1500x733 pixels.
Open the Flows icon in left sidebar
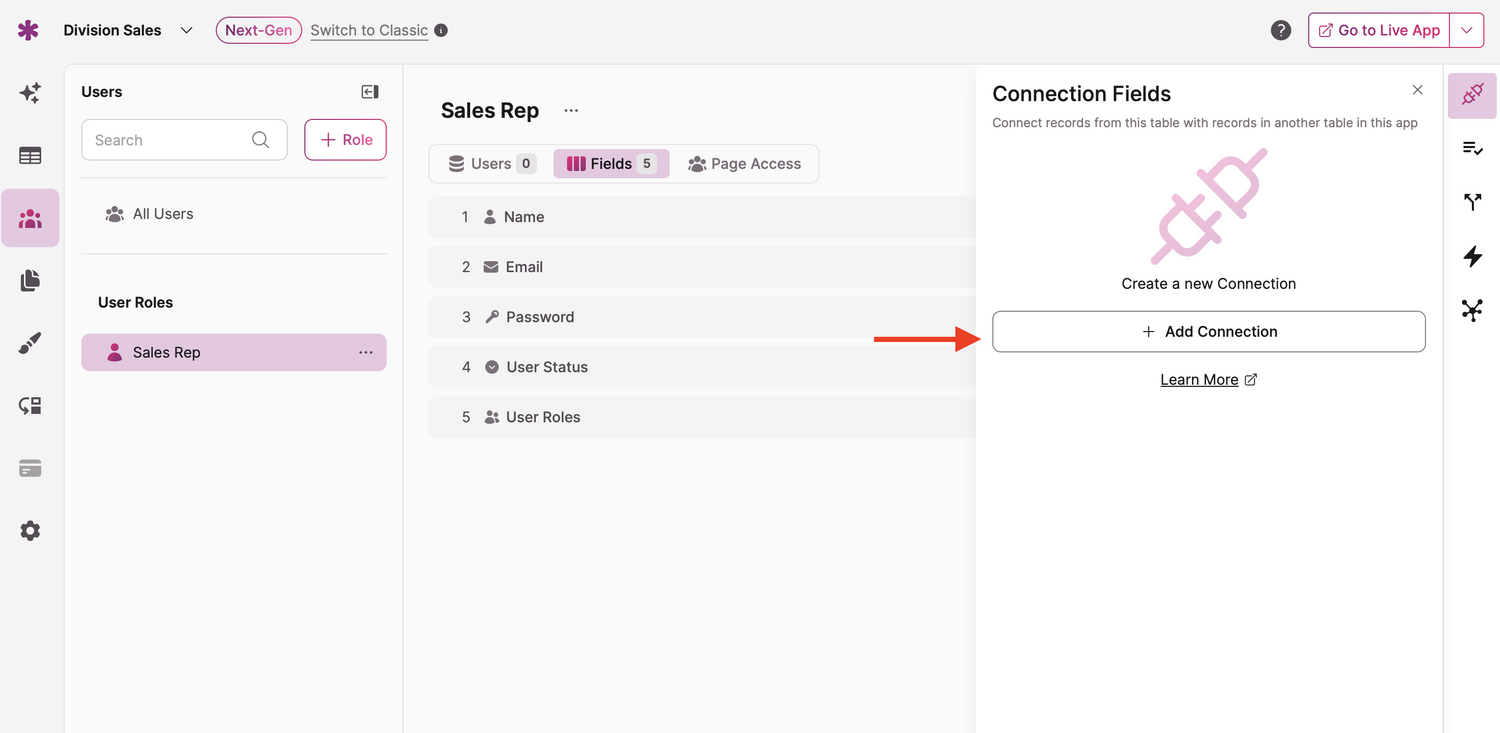(30, 406)
